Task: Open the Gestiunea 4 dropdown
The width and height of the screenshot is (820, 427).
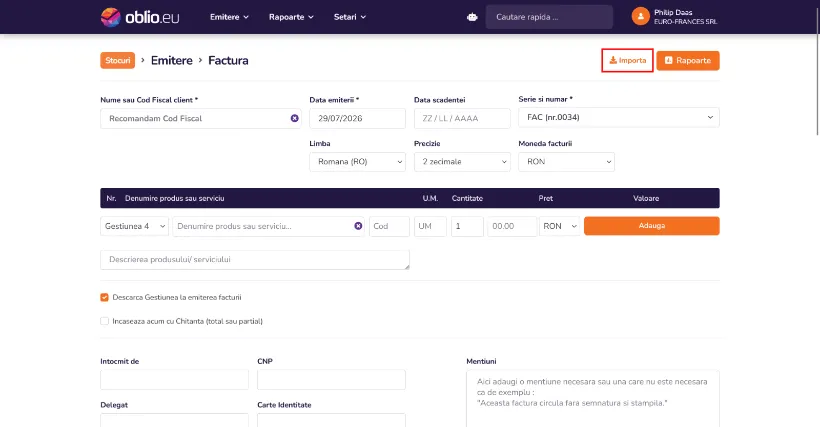Action: pyautogui.click(x=134, y=226)
